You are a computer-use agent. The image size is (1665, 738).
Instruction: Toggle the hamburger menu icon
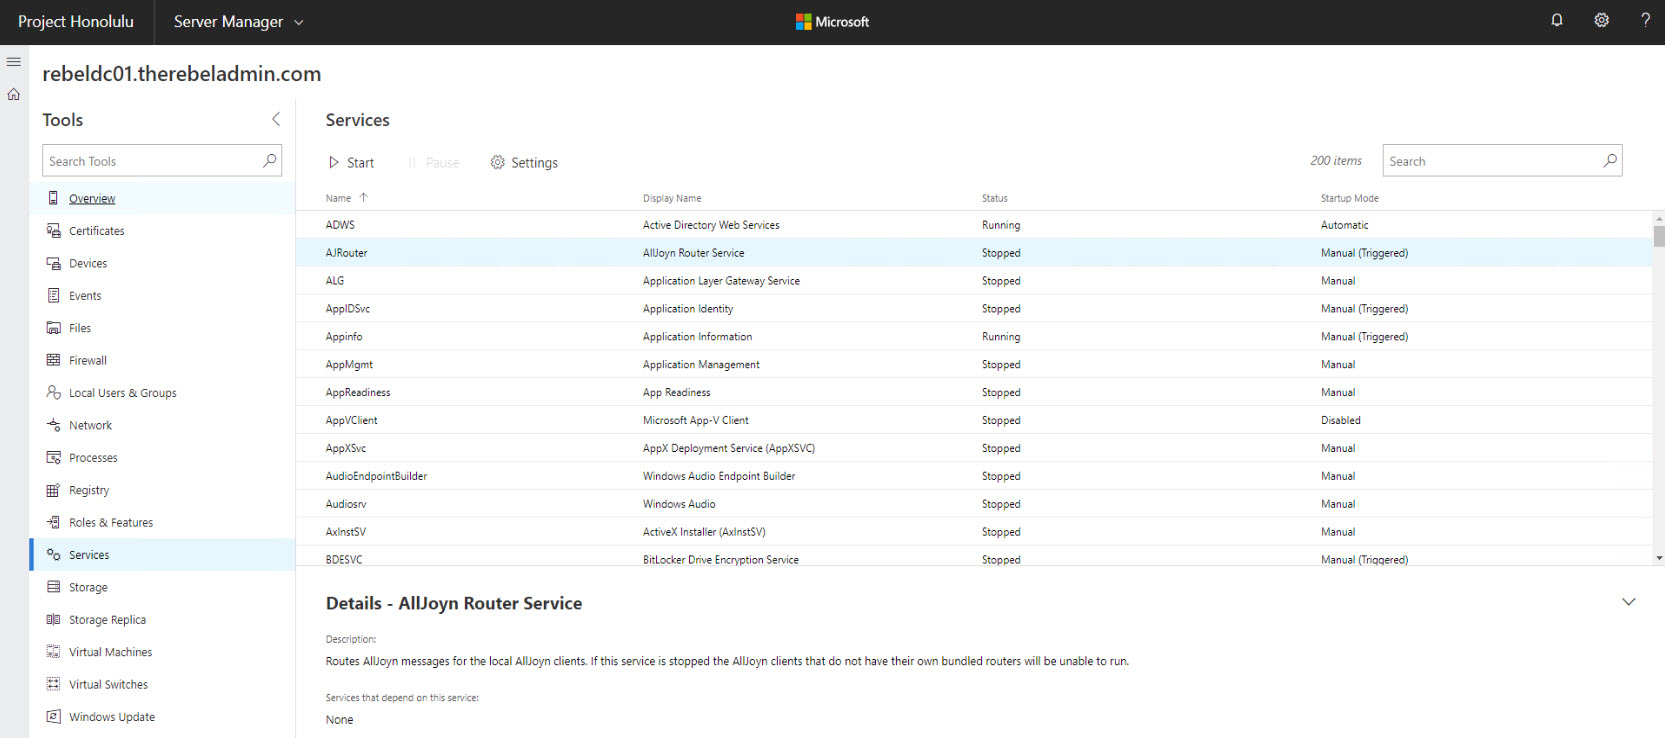click(14, 62)
